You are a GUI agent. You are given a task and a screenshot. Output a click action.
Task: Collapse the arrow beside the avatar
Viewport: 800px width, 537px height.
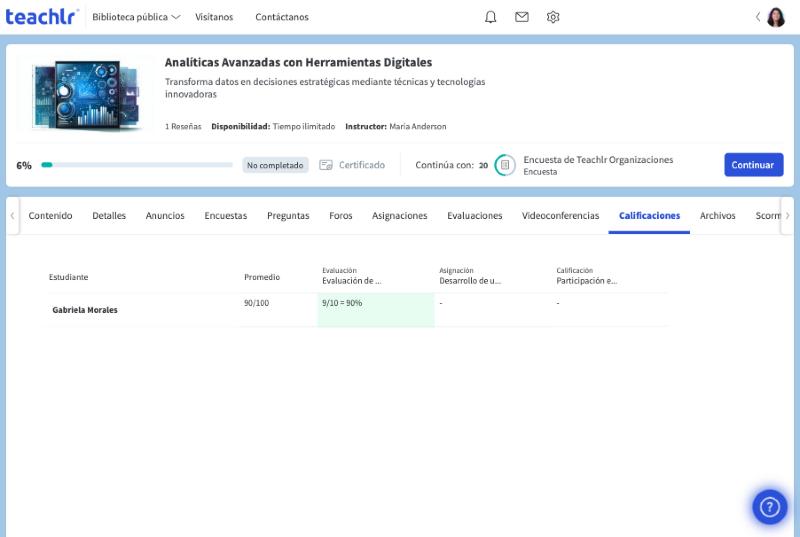coord(758,17)
